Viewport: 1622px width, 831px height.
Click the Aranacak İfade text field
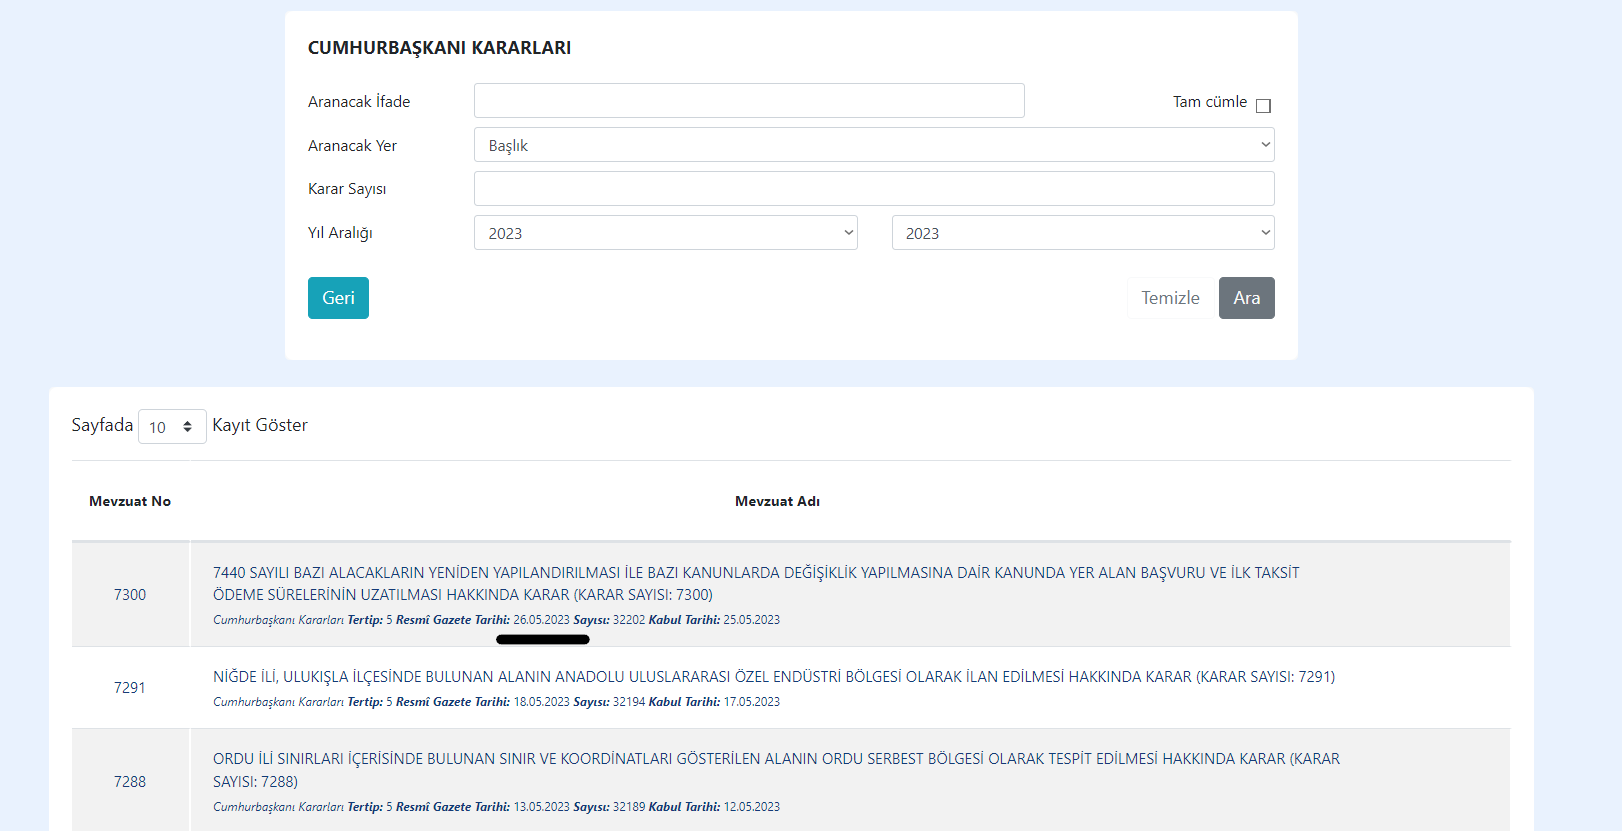[x=748, y=101]
